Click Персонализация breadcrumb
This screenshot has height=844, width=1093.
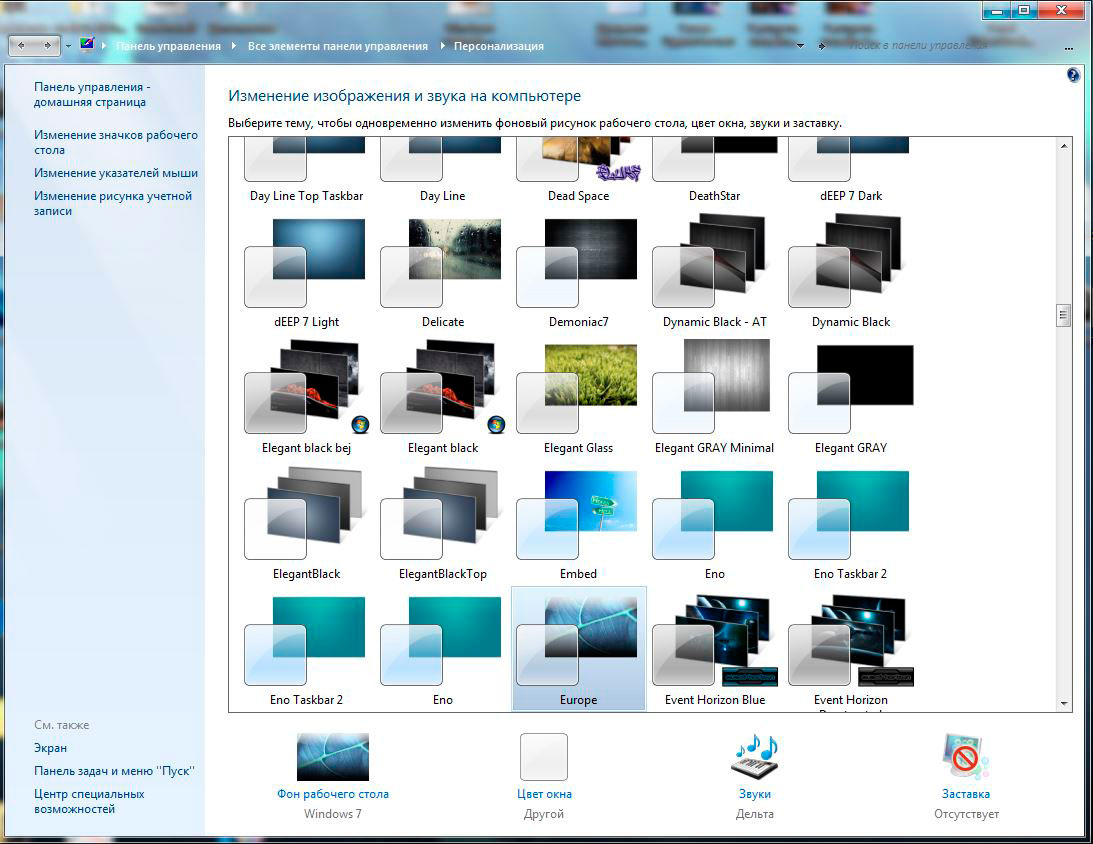click(x=498, y=46)
